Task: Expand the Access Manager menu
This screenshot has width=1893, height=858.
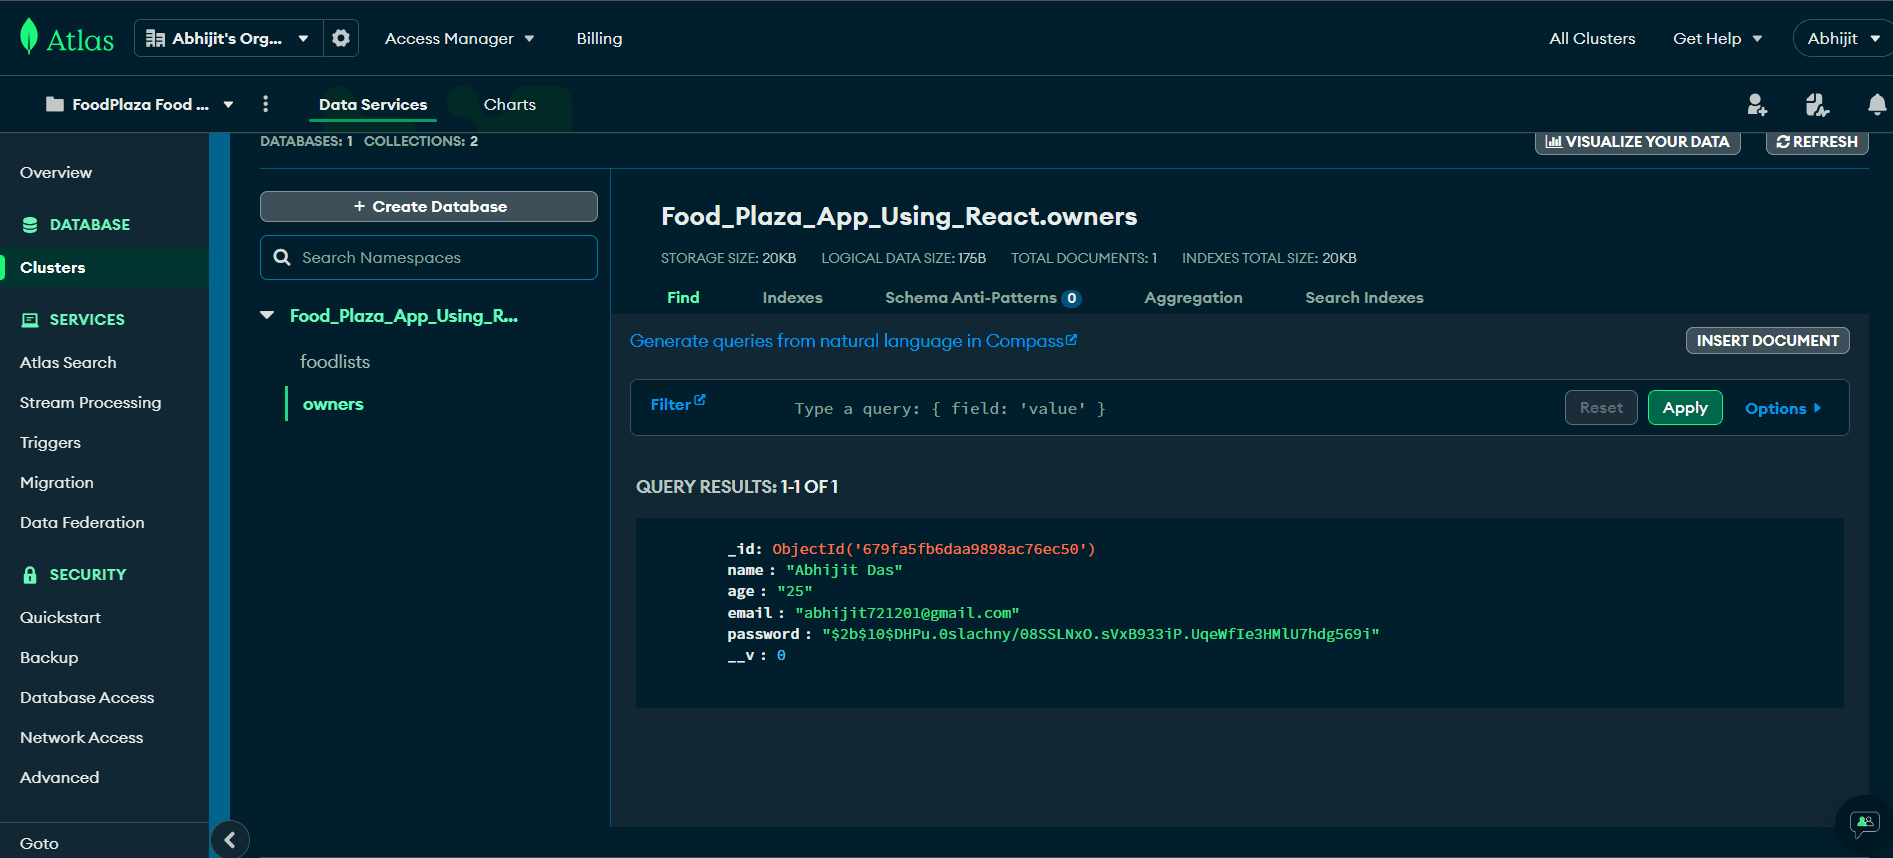Action: coord(460,38)
